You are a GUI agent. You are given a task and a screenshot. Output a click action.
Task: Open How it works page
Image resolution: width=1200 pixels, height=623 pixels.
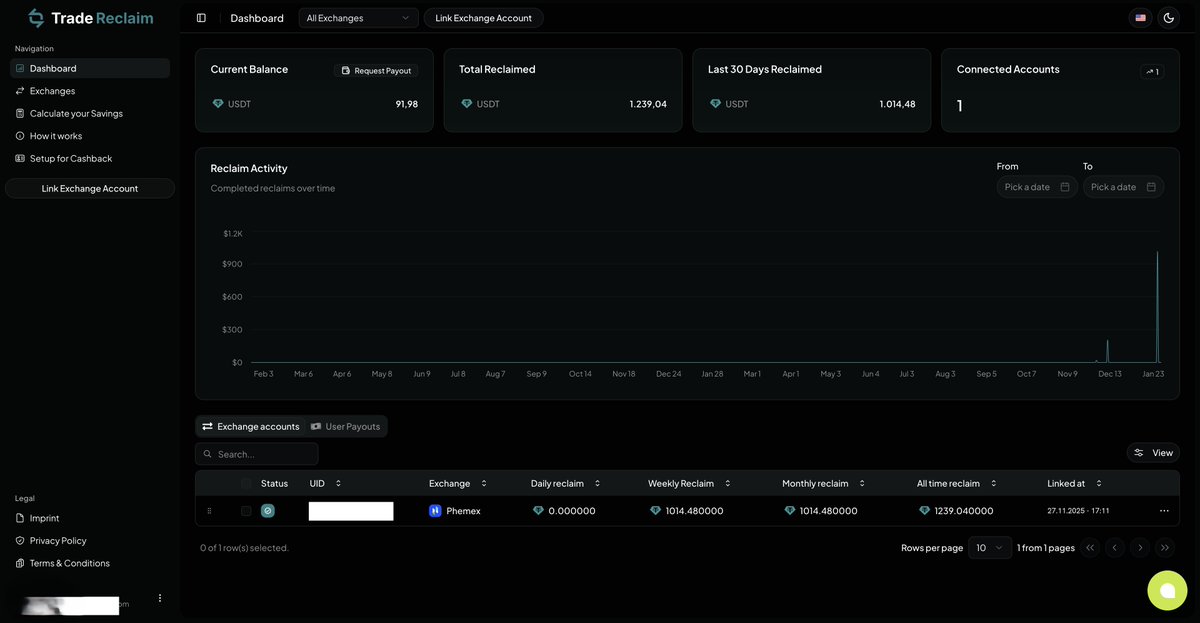click(90, 136)
